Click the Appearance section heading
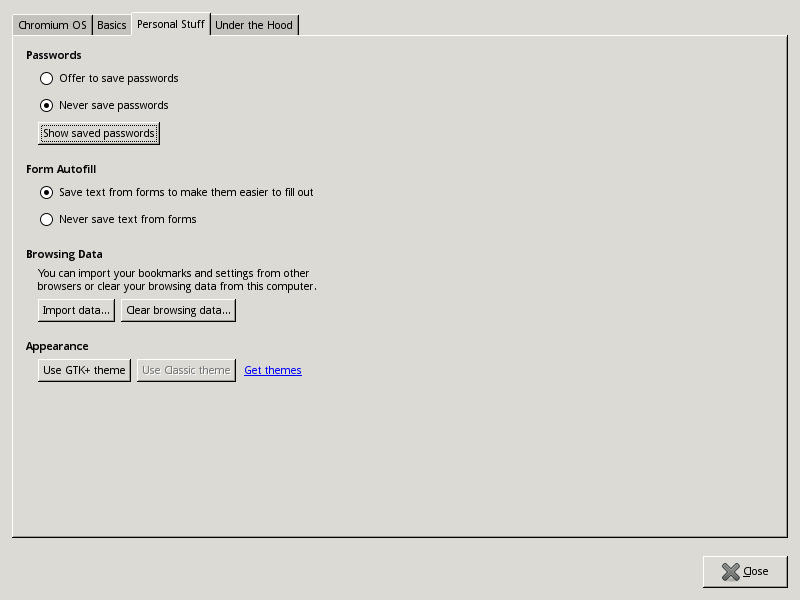The width and height of the screenshot is (800, 600). [57, 346]
